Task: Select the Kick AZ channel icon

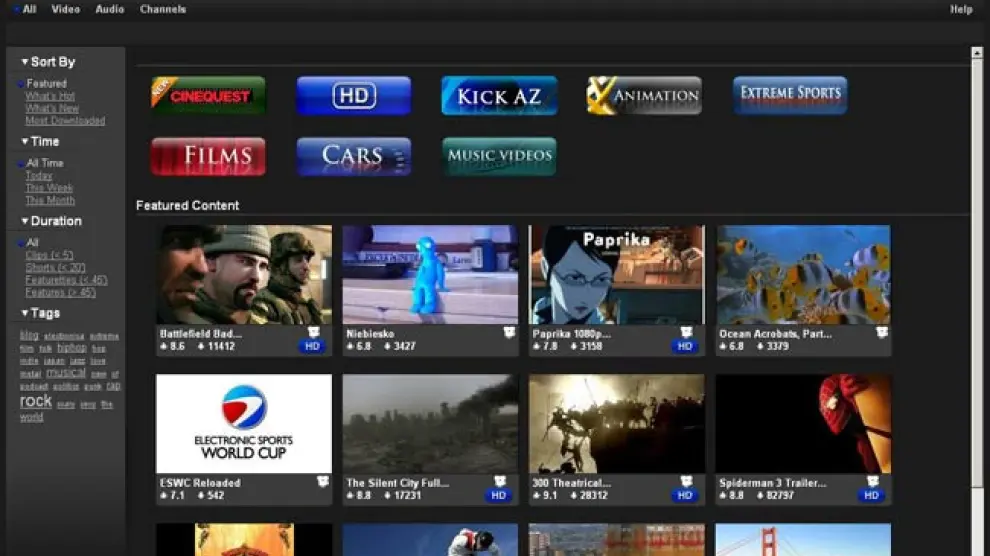Action: (498, 96)
